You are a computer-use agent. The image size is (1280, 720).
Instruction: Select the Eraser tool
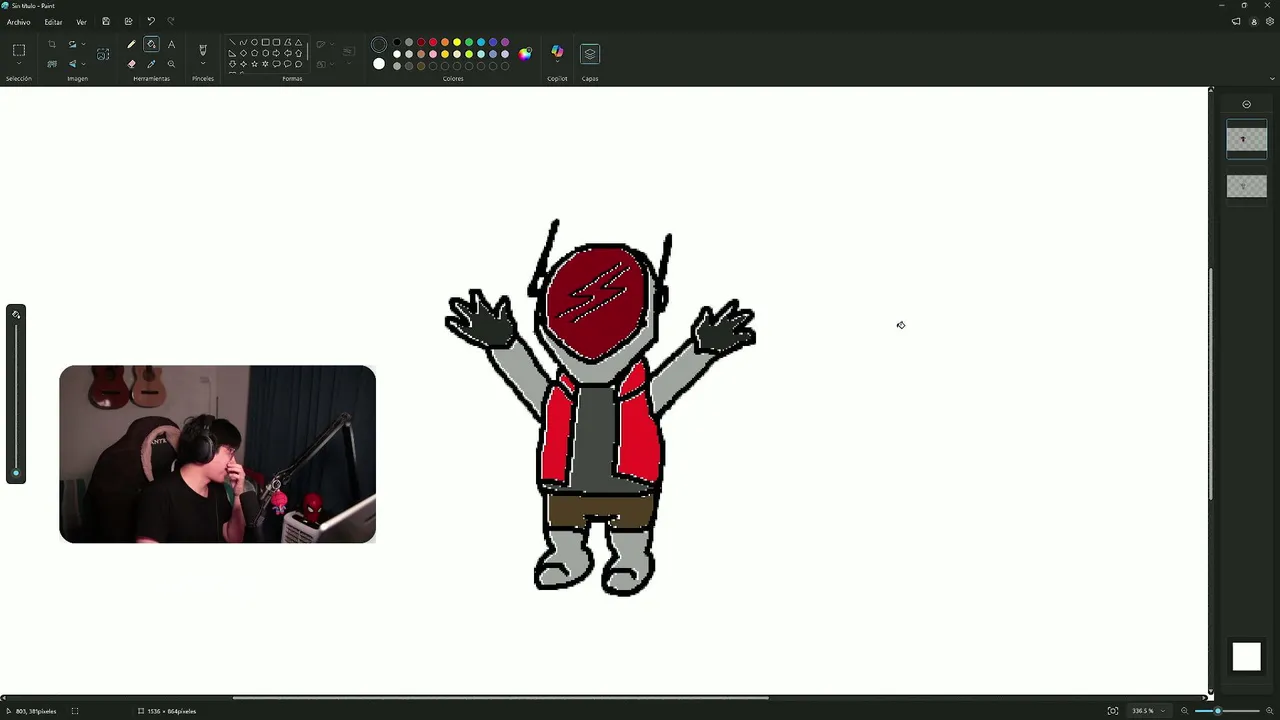click(131, 64)
